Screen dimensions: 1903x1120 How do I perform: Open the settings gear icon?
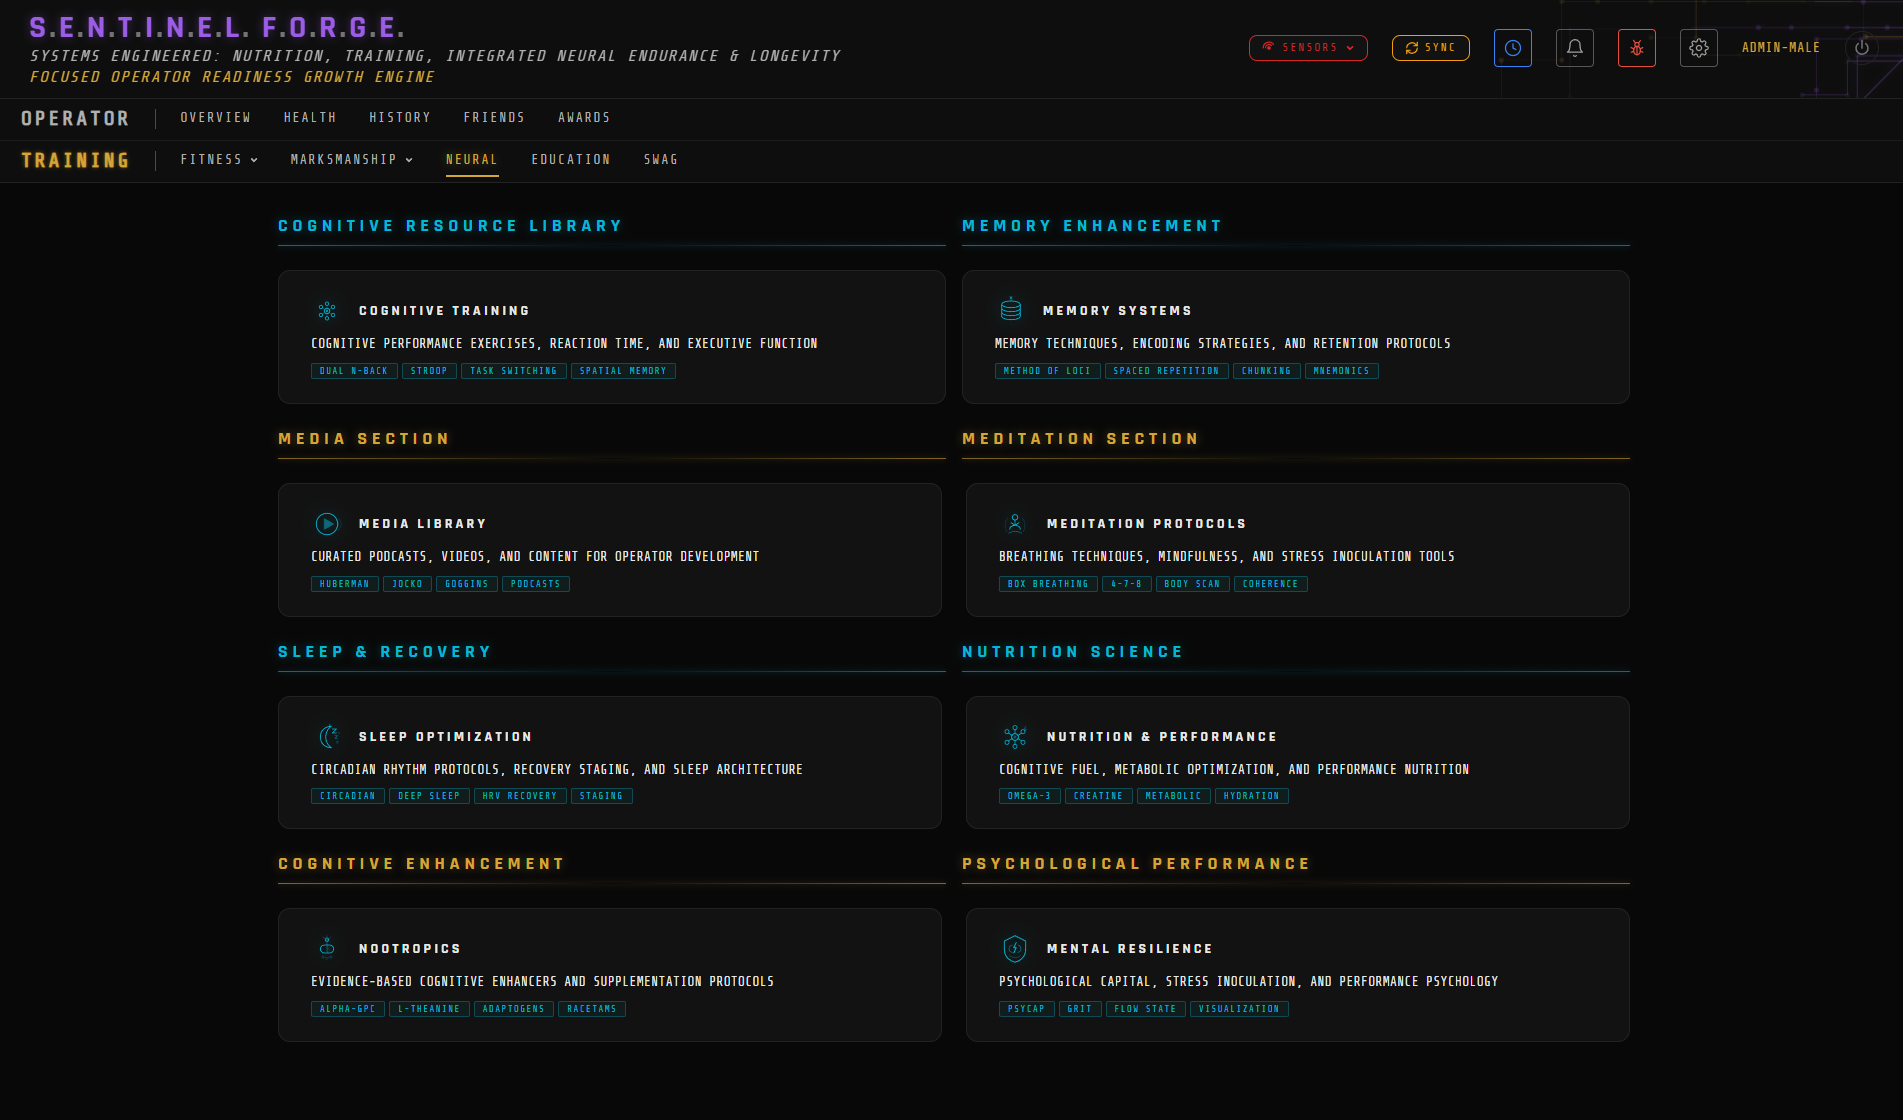click(1698, 47)
